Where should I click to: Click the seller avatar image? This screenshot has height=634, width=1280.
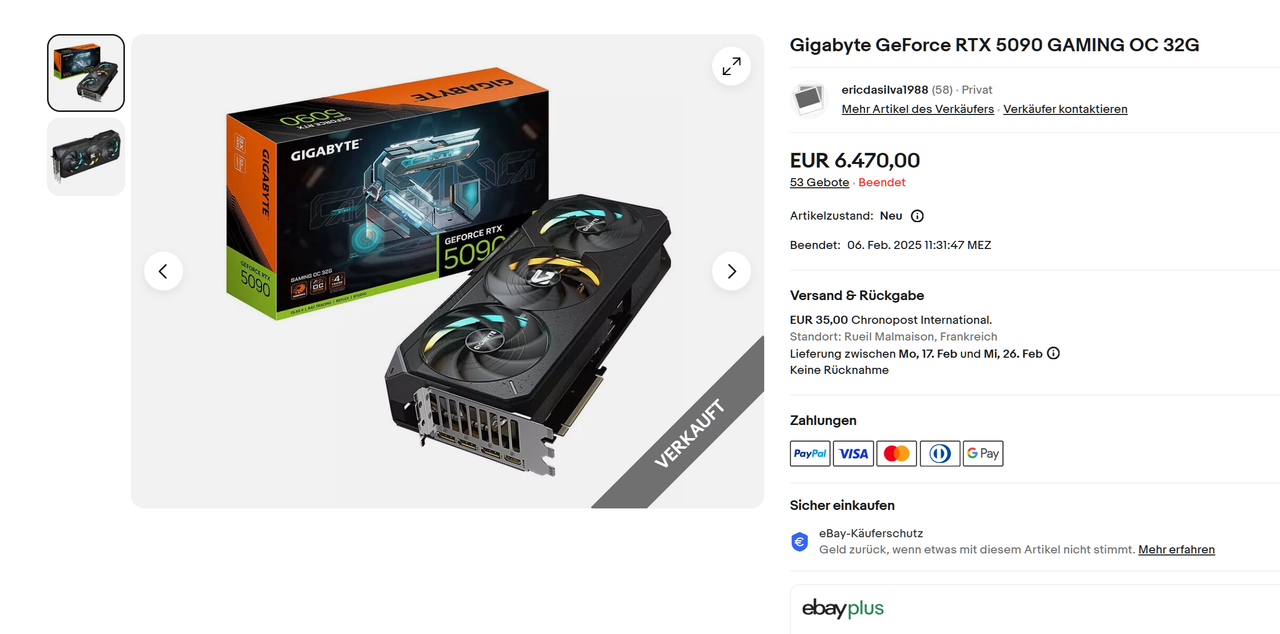[x=809, y=99]
